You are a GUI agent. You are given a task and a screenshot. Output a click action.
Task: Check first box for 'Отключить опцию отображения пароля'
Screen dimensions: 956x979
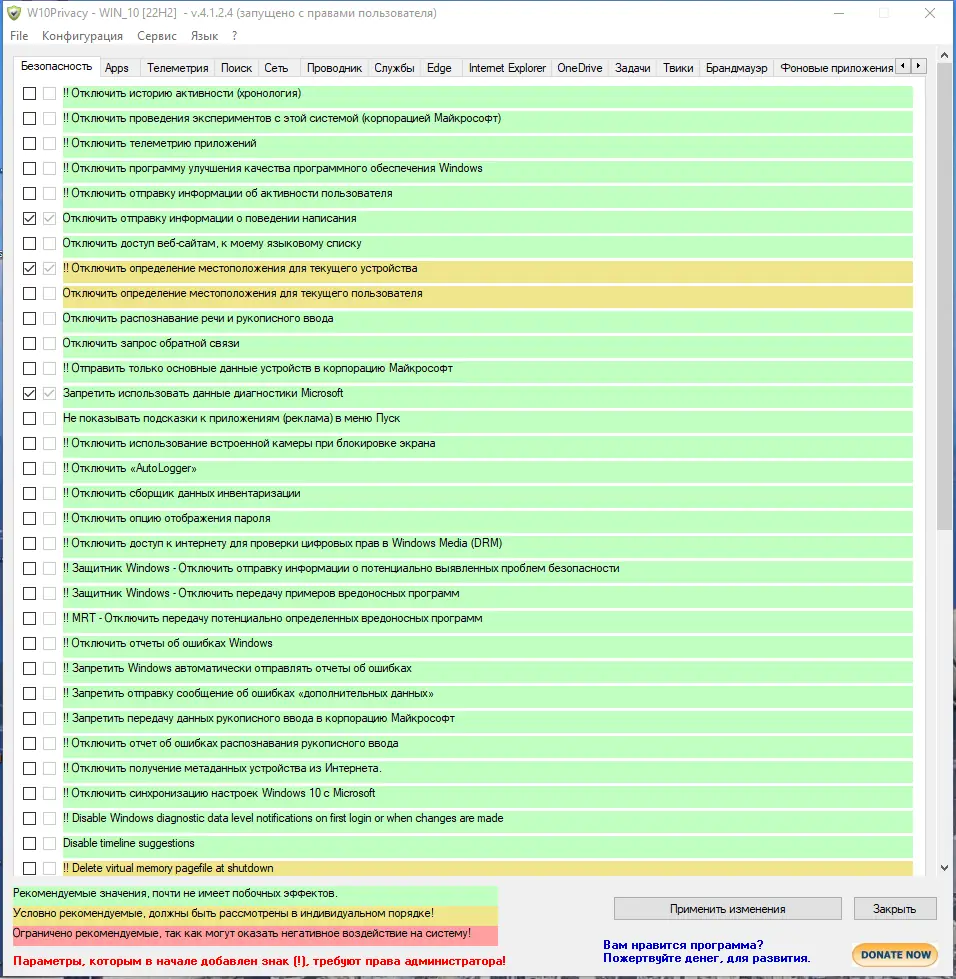(29, 518)
